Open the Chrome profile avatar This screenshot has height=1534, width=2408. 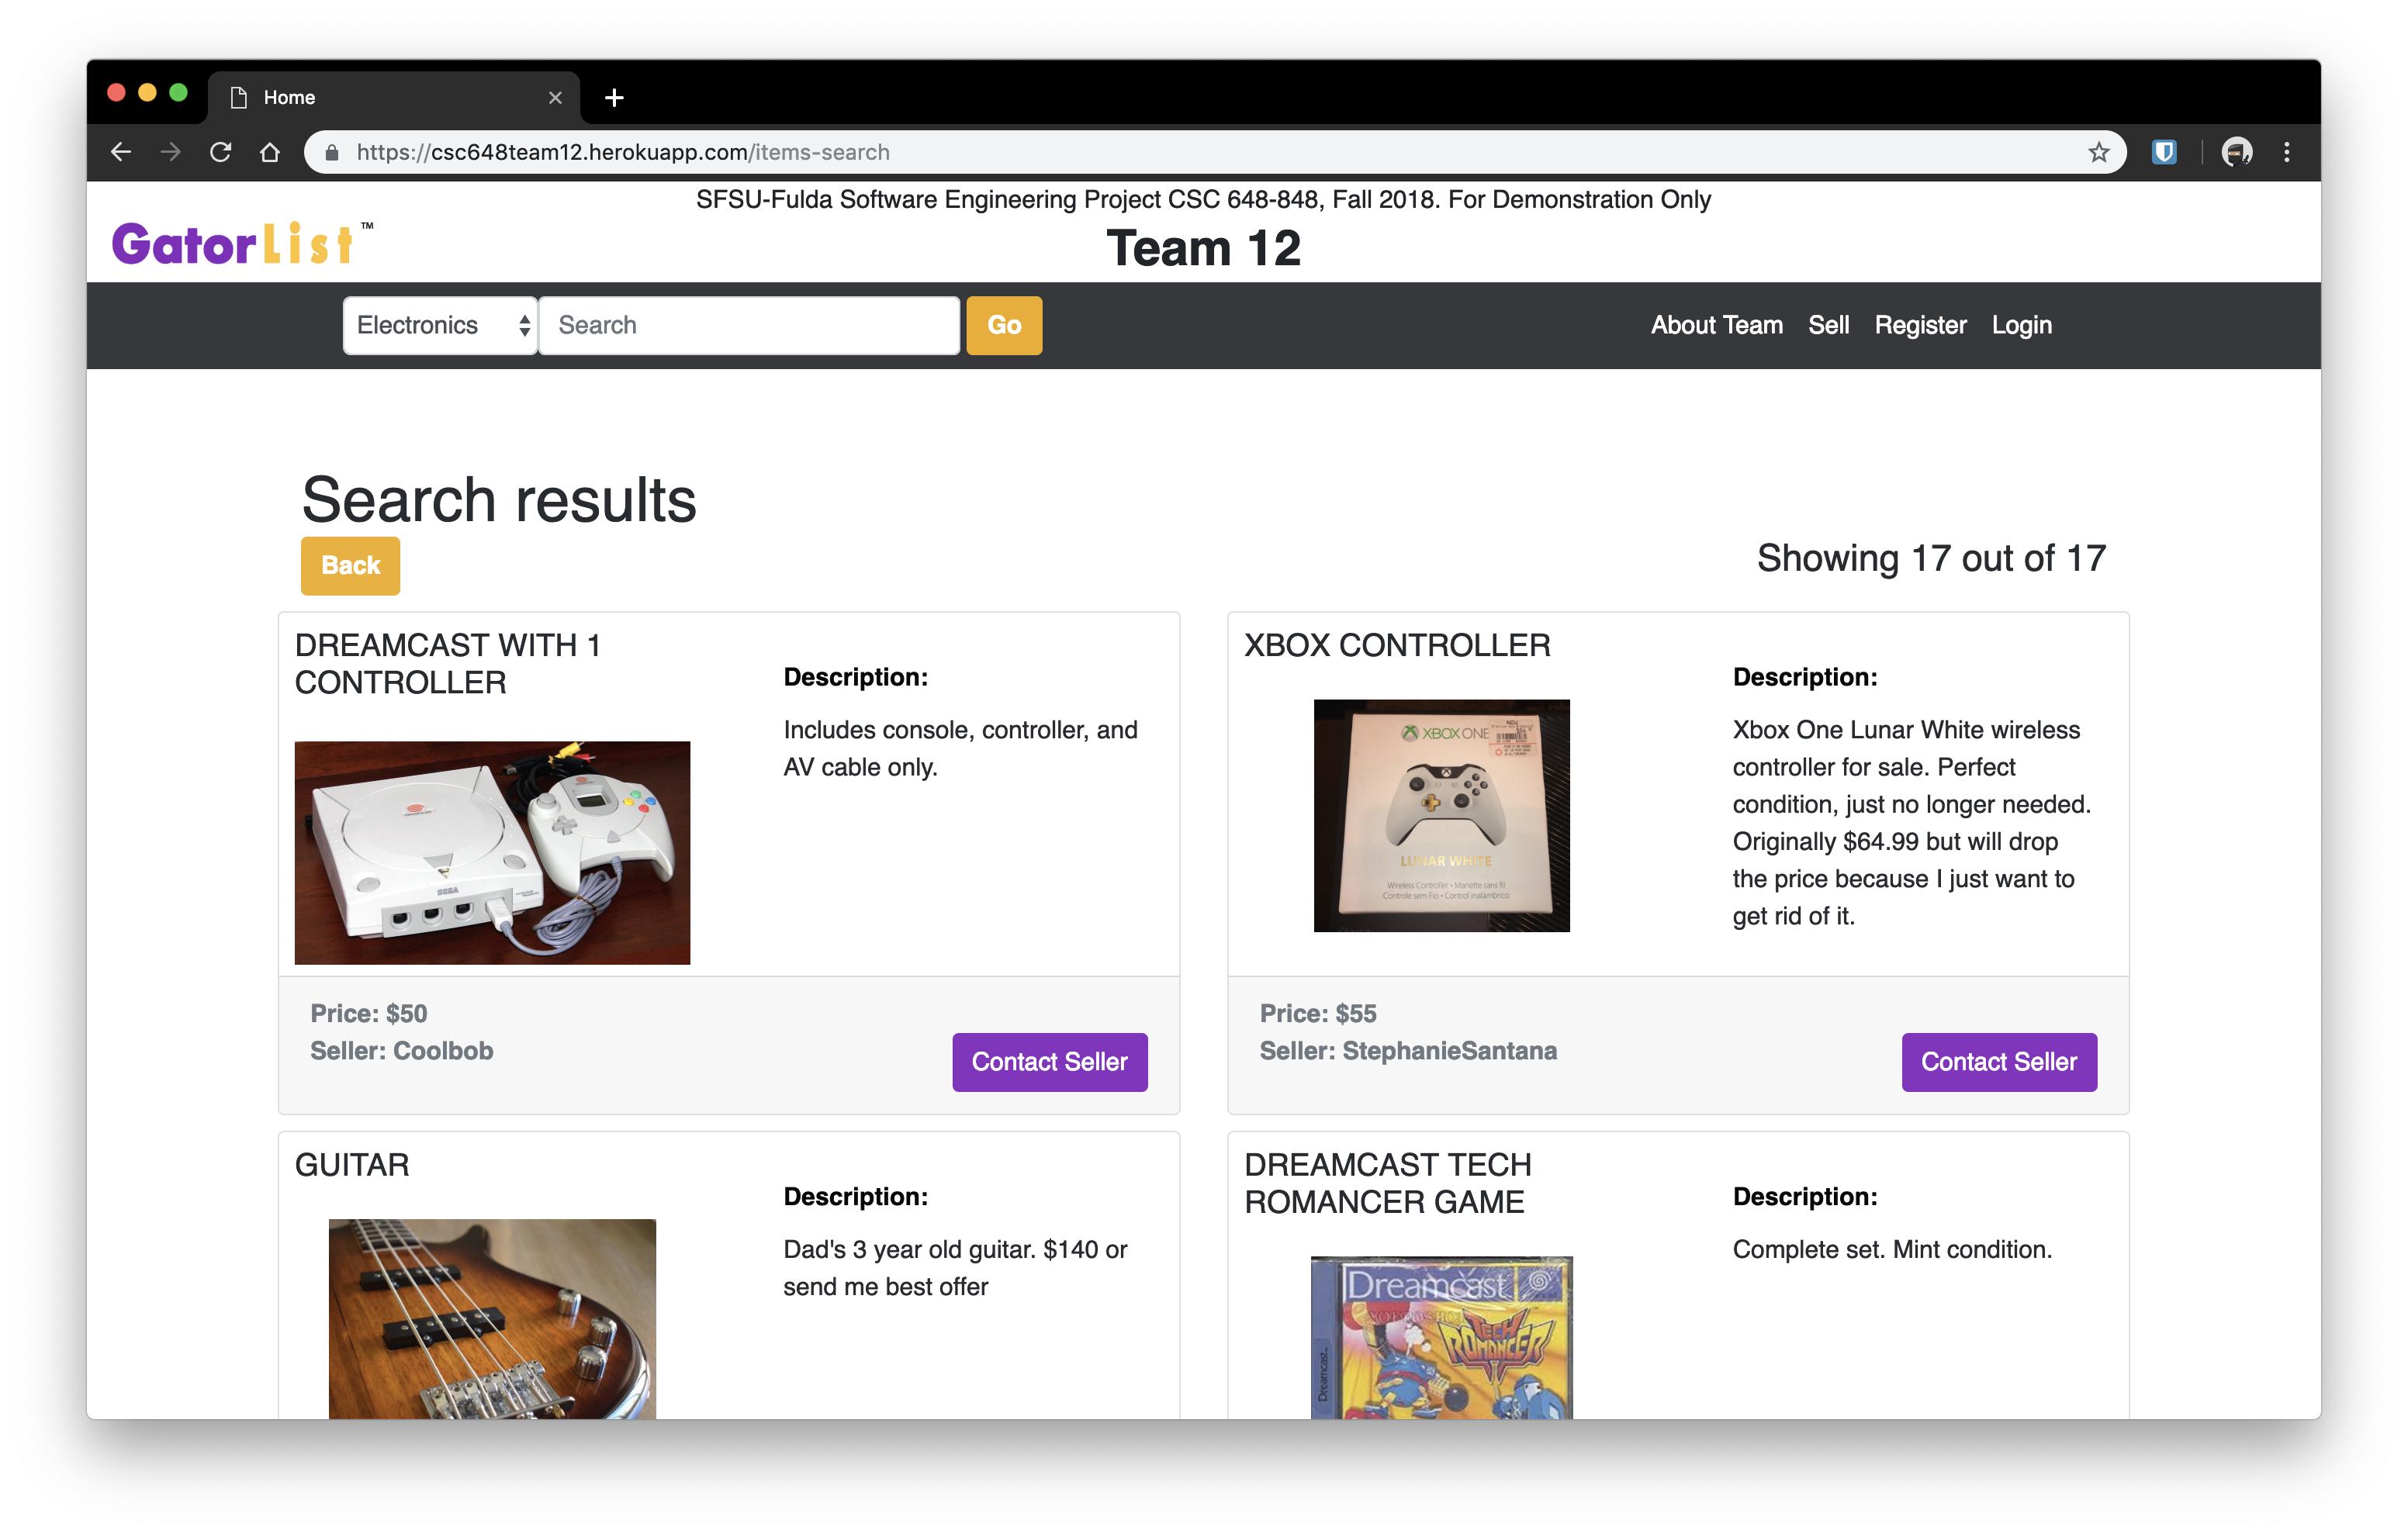(2236, 152)
